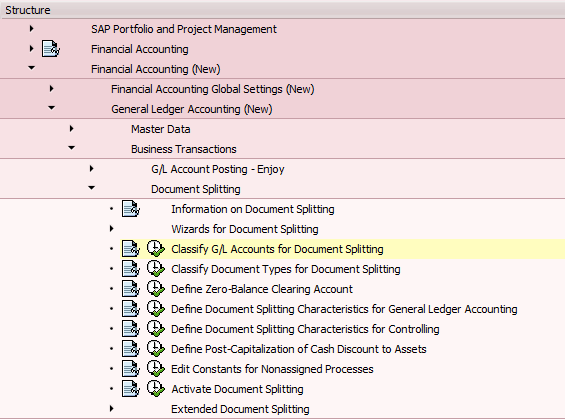Screen dimensions: 565x419
Task: Collapse the Document Splitting node
Action: pyautogui.click(x=92, y=187)
